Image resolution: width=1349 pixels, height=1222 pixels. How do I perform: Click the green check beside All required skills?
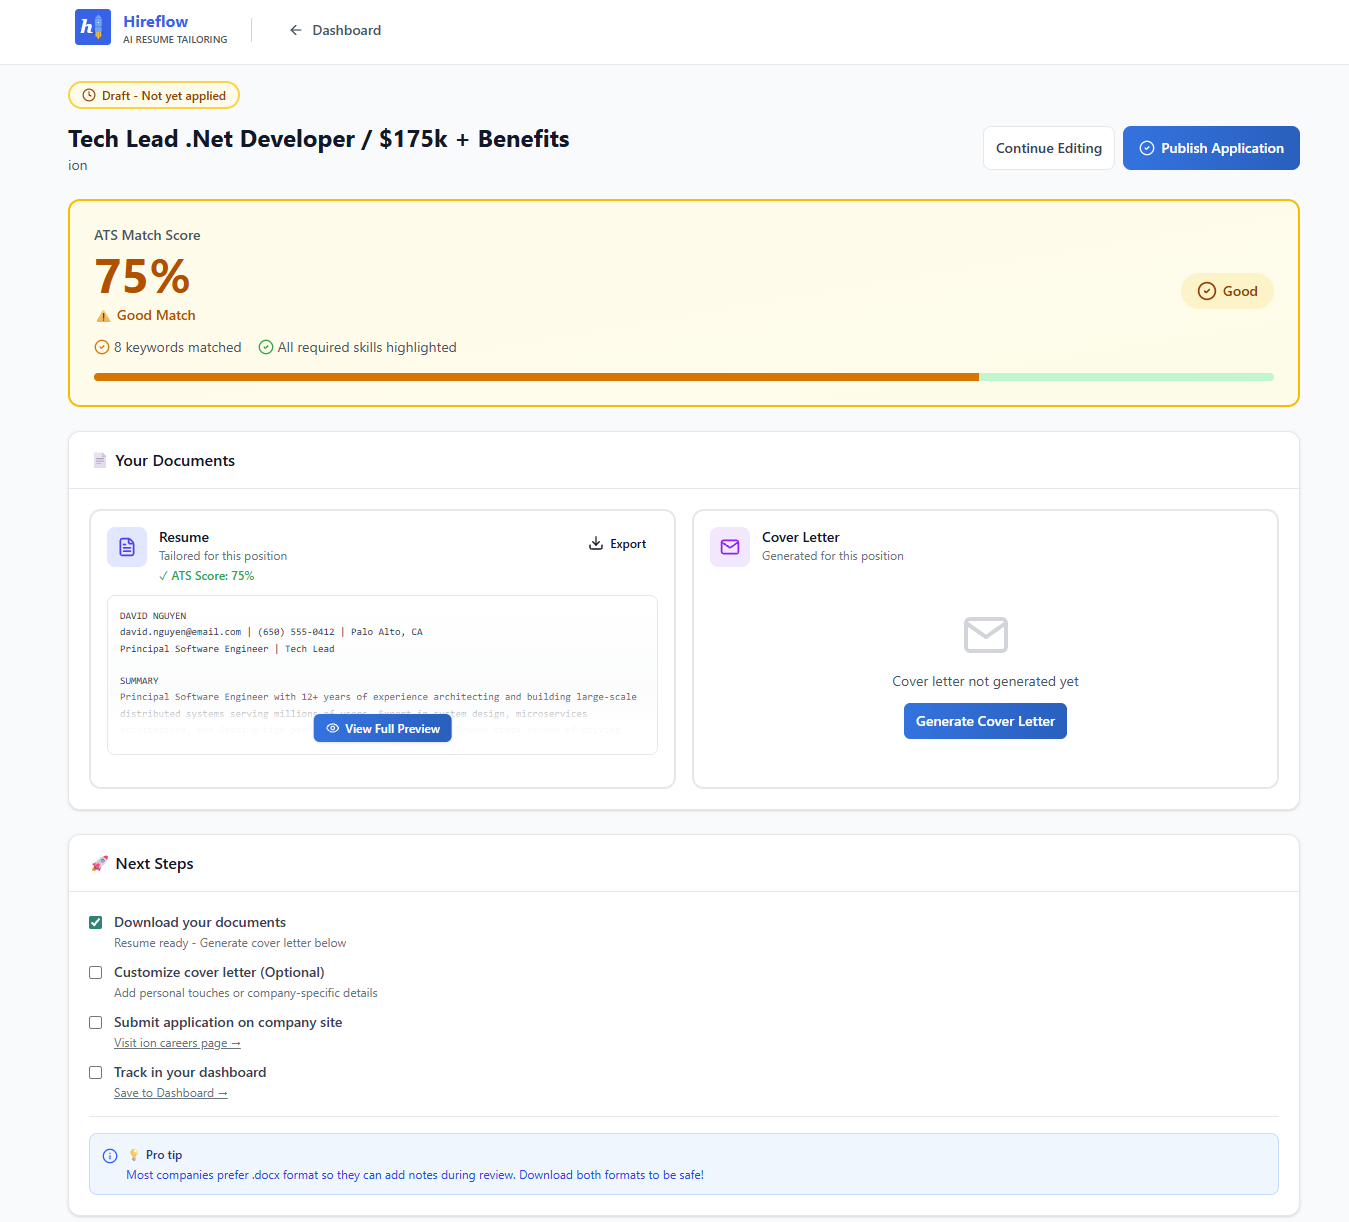[x=266, y=347]
